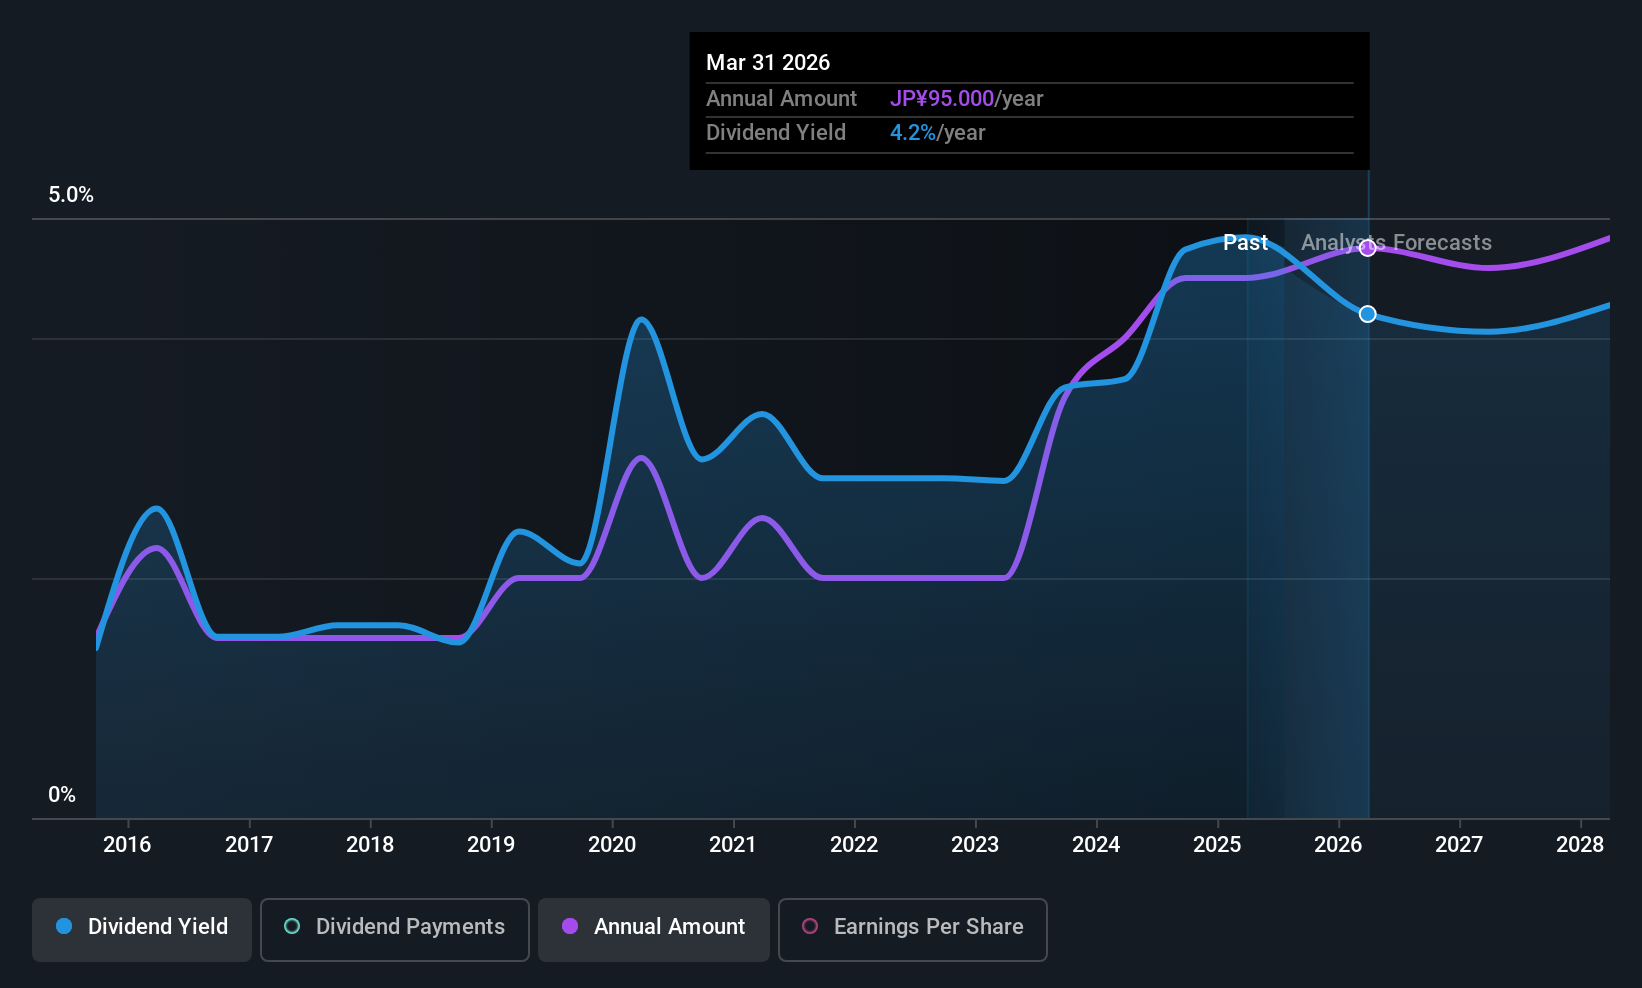Viewport: 1642px width, 988px height.
Task: Click the Mar 31 2026 tooltip date
Action: tap(768, 63)
